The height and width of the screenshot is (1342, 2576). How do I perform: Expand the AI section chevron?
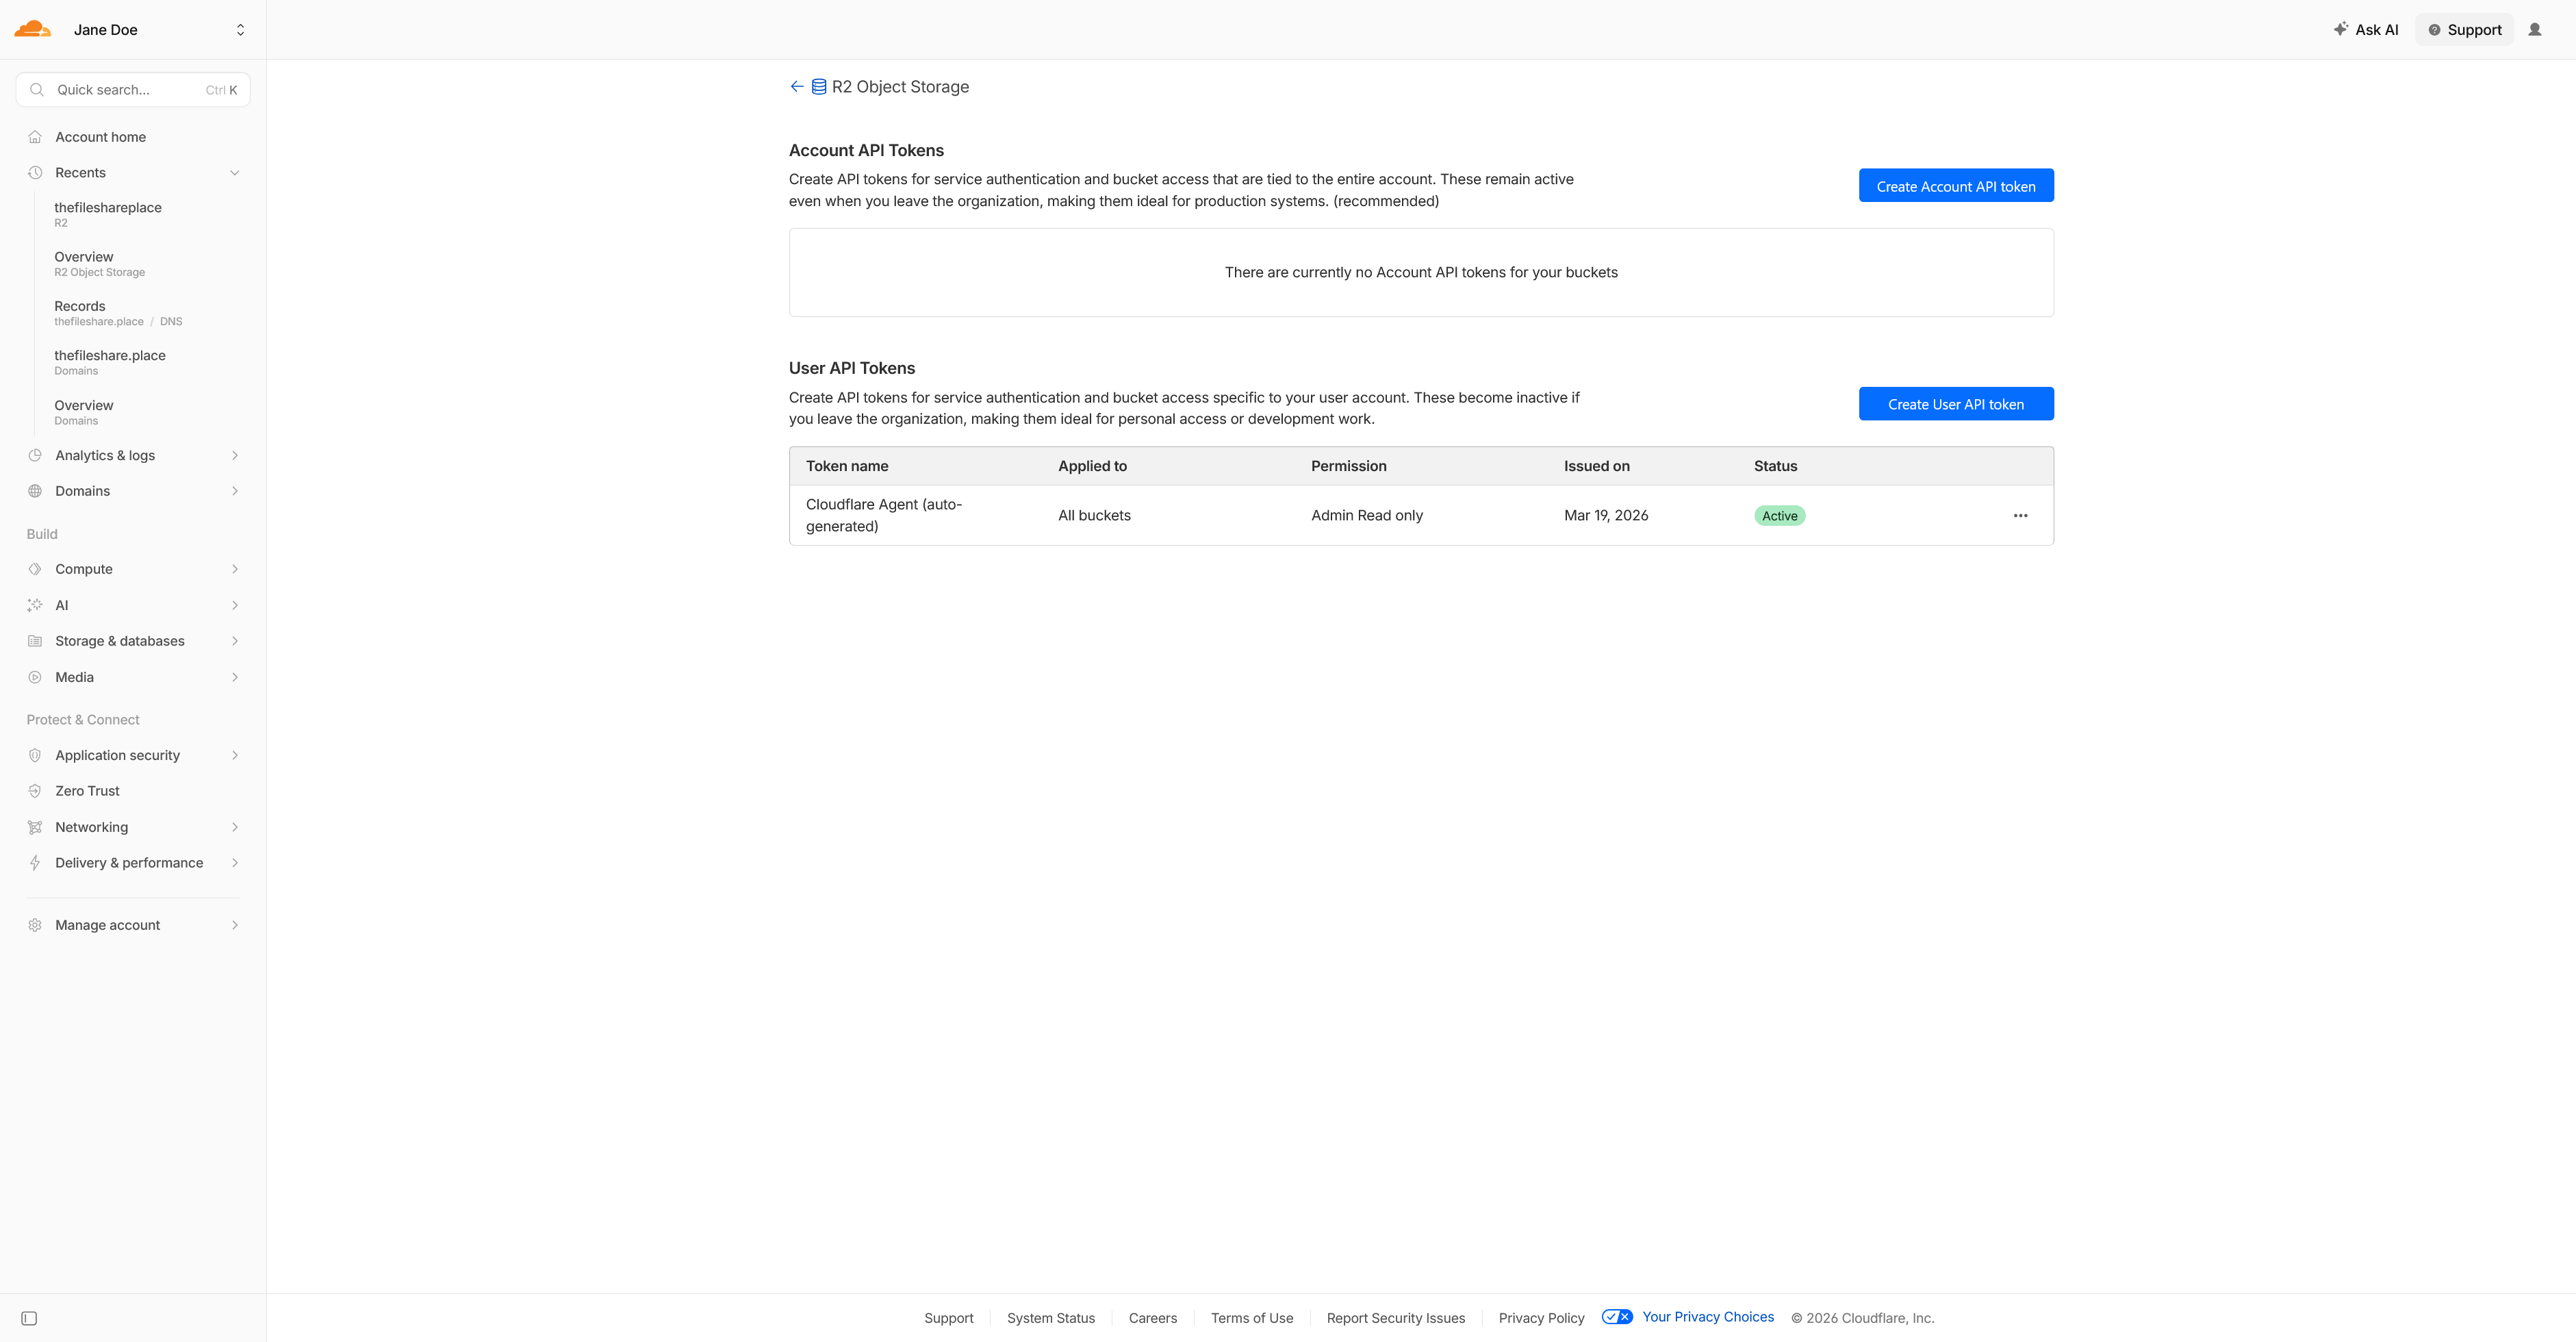[235, 605]
